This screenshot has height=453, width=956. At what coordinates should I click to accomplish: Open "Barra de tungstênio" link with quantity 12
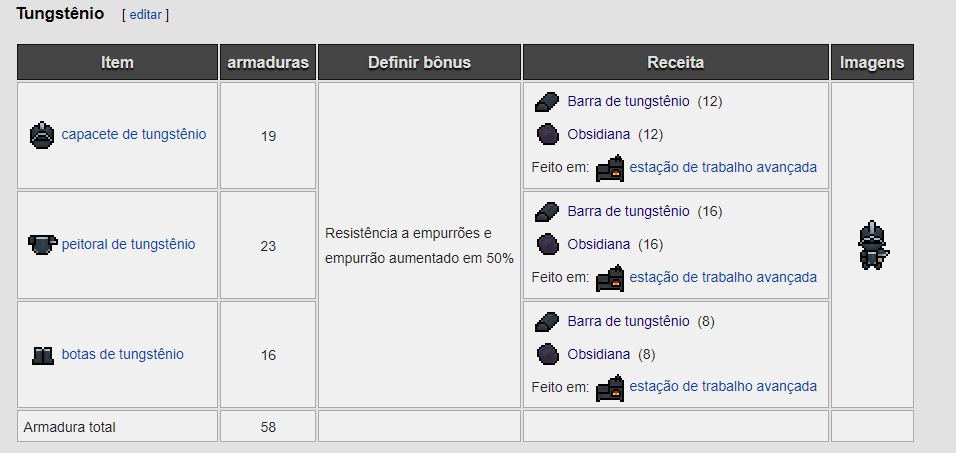(x=628, y=101)
